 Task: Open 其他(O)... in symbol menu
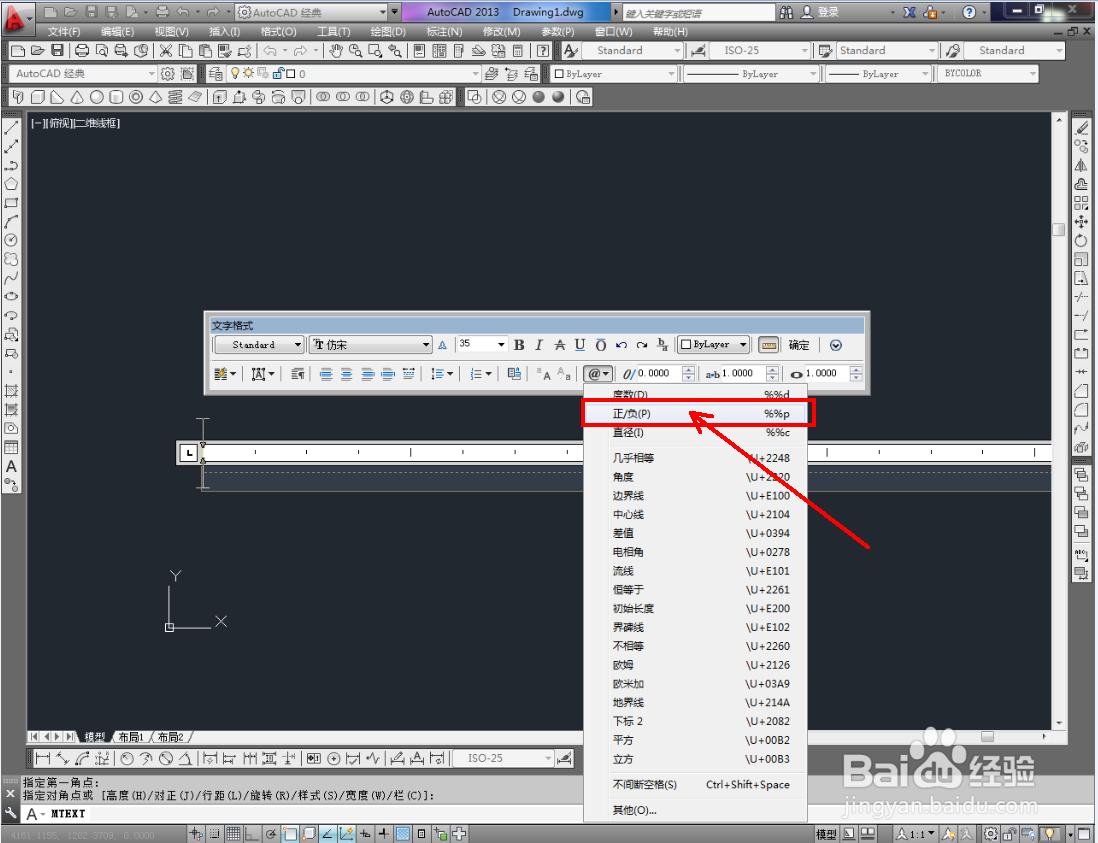pos(695,811)
